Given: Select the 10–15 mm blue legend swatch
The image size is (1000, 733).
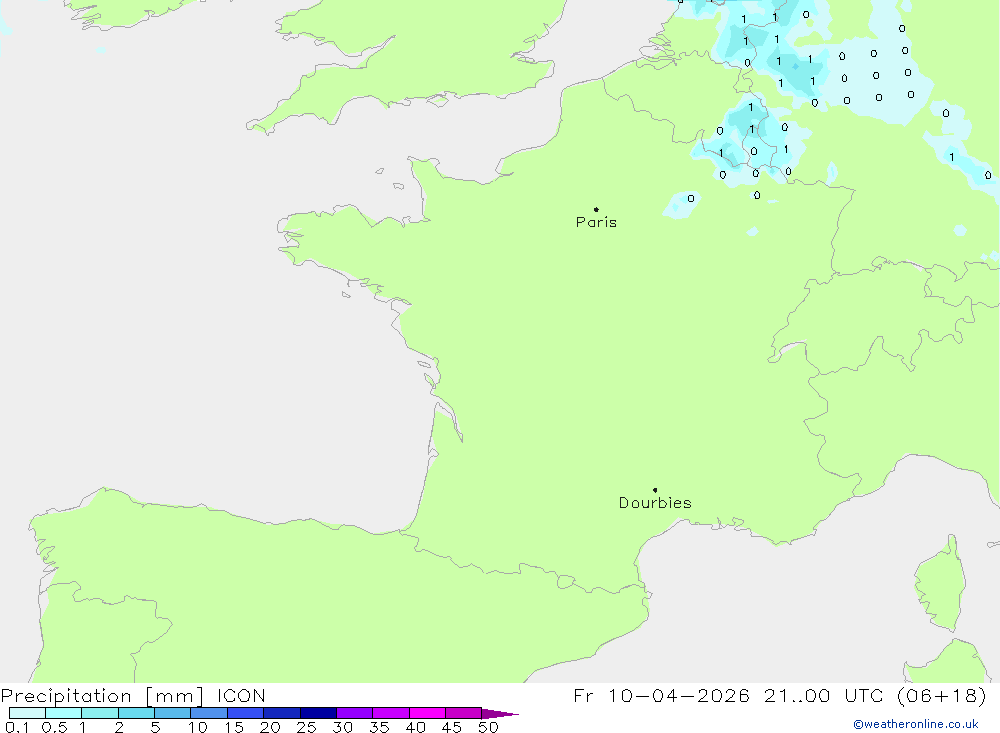Looking at the screenshot, I should (209, 713).
